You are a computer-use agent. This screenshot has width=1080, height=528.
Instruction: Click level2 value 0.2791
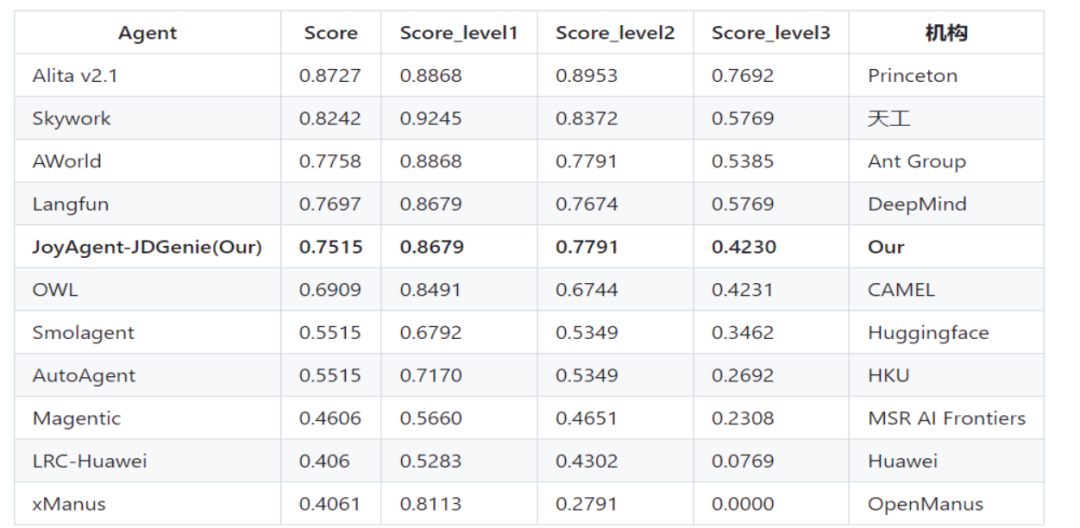(587, 504)
